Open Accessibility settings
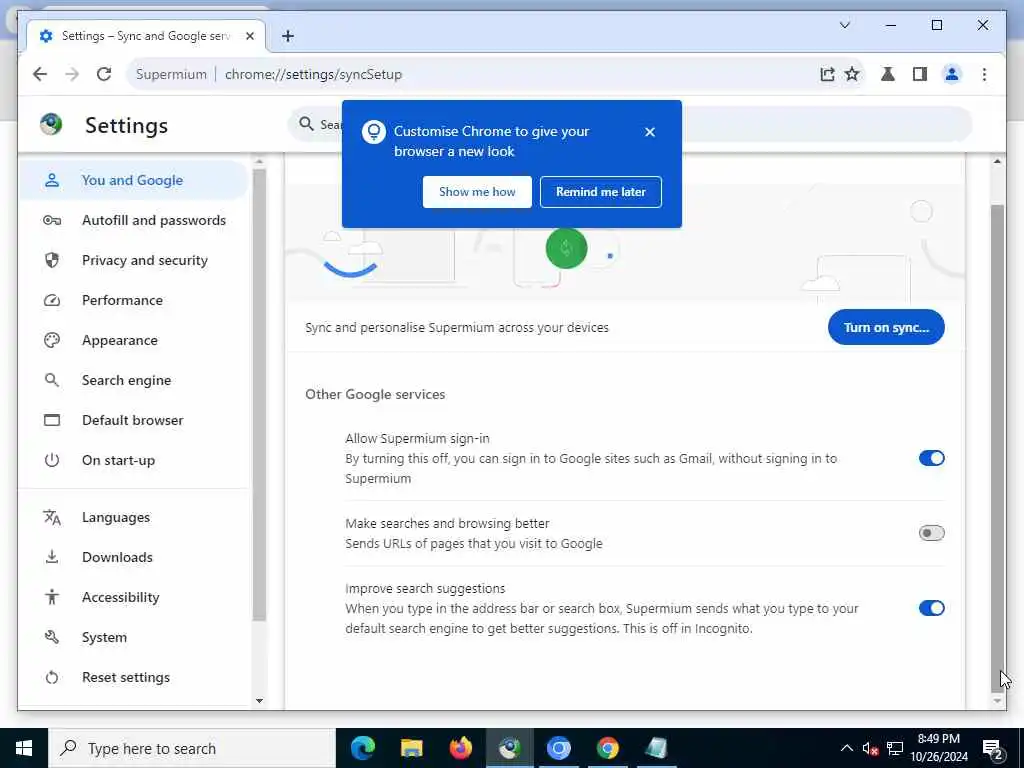This screenshot has height=768, width=1024. click(x=134, y=597)
